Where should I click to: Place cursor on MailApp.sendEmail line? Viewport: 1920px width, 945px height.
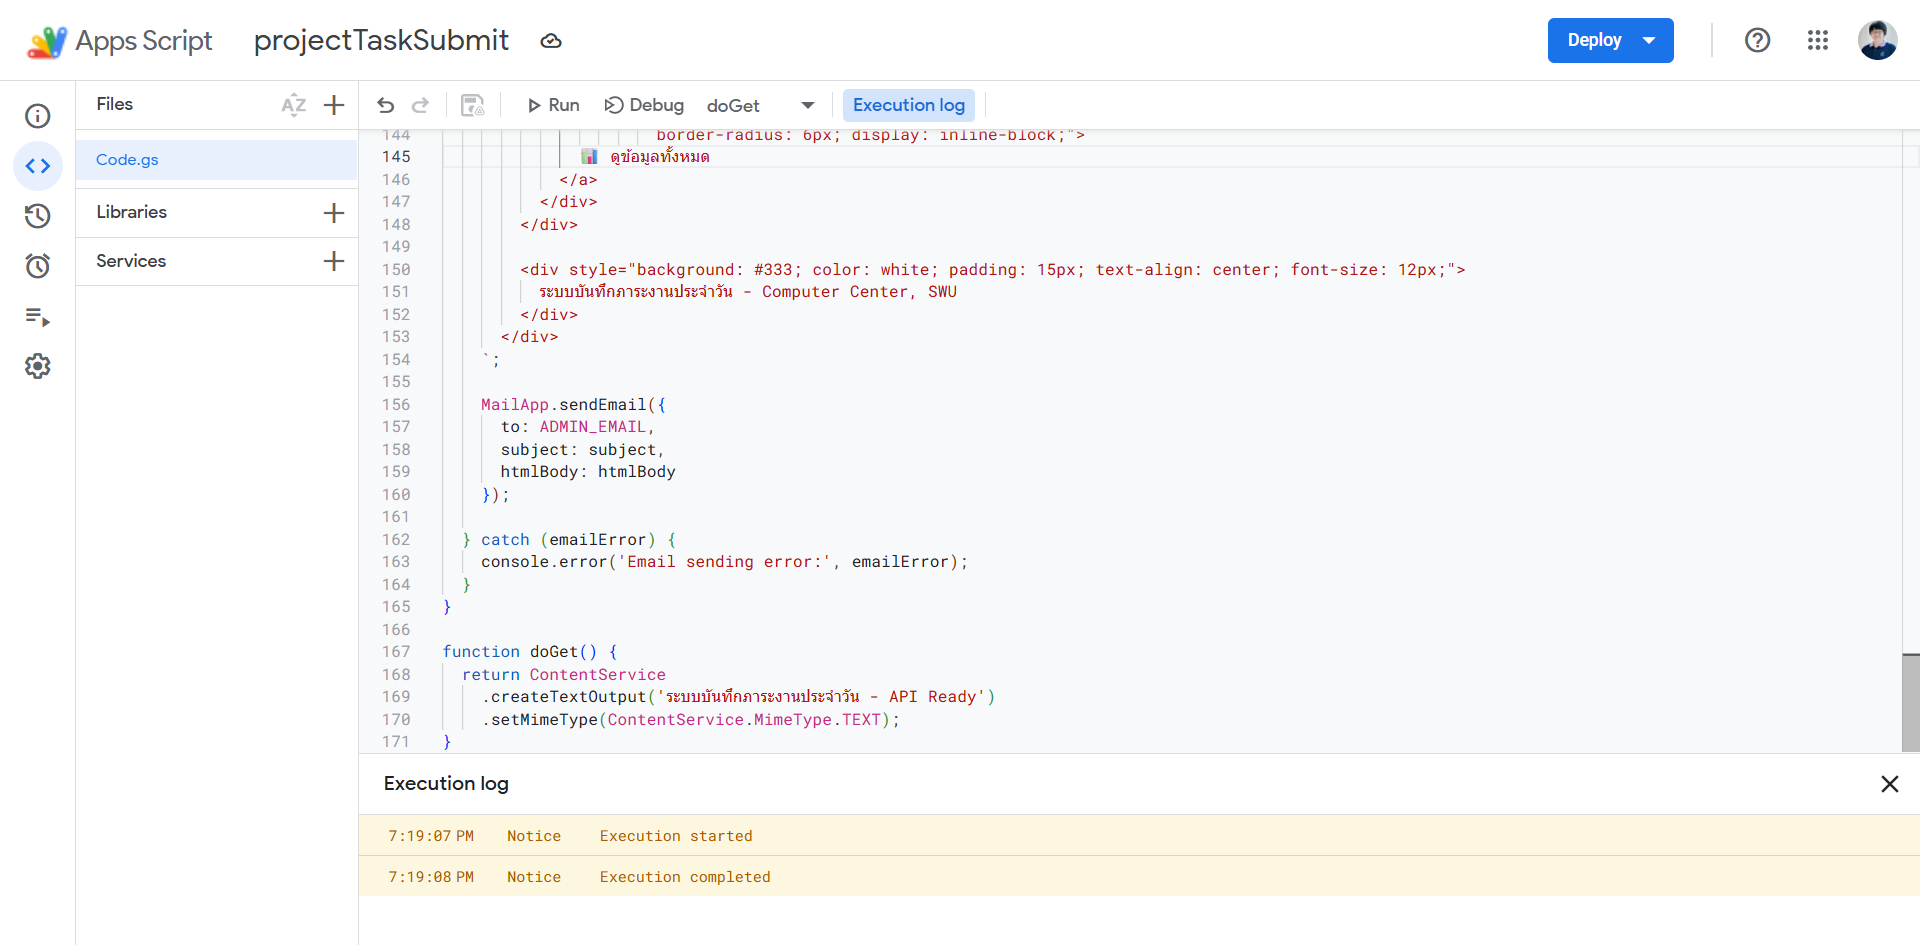click(573, 405)
